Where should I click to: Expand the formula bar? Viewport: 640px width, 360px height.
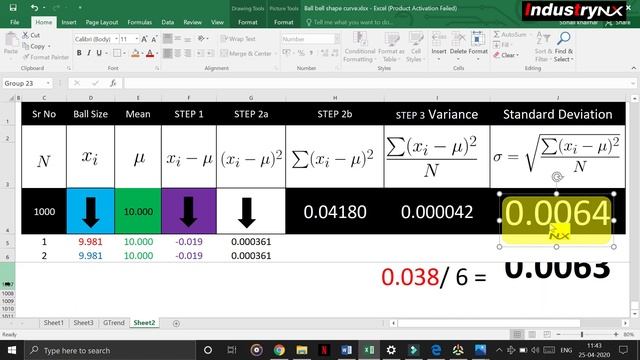point(633,83)
